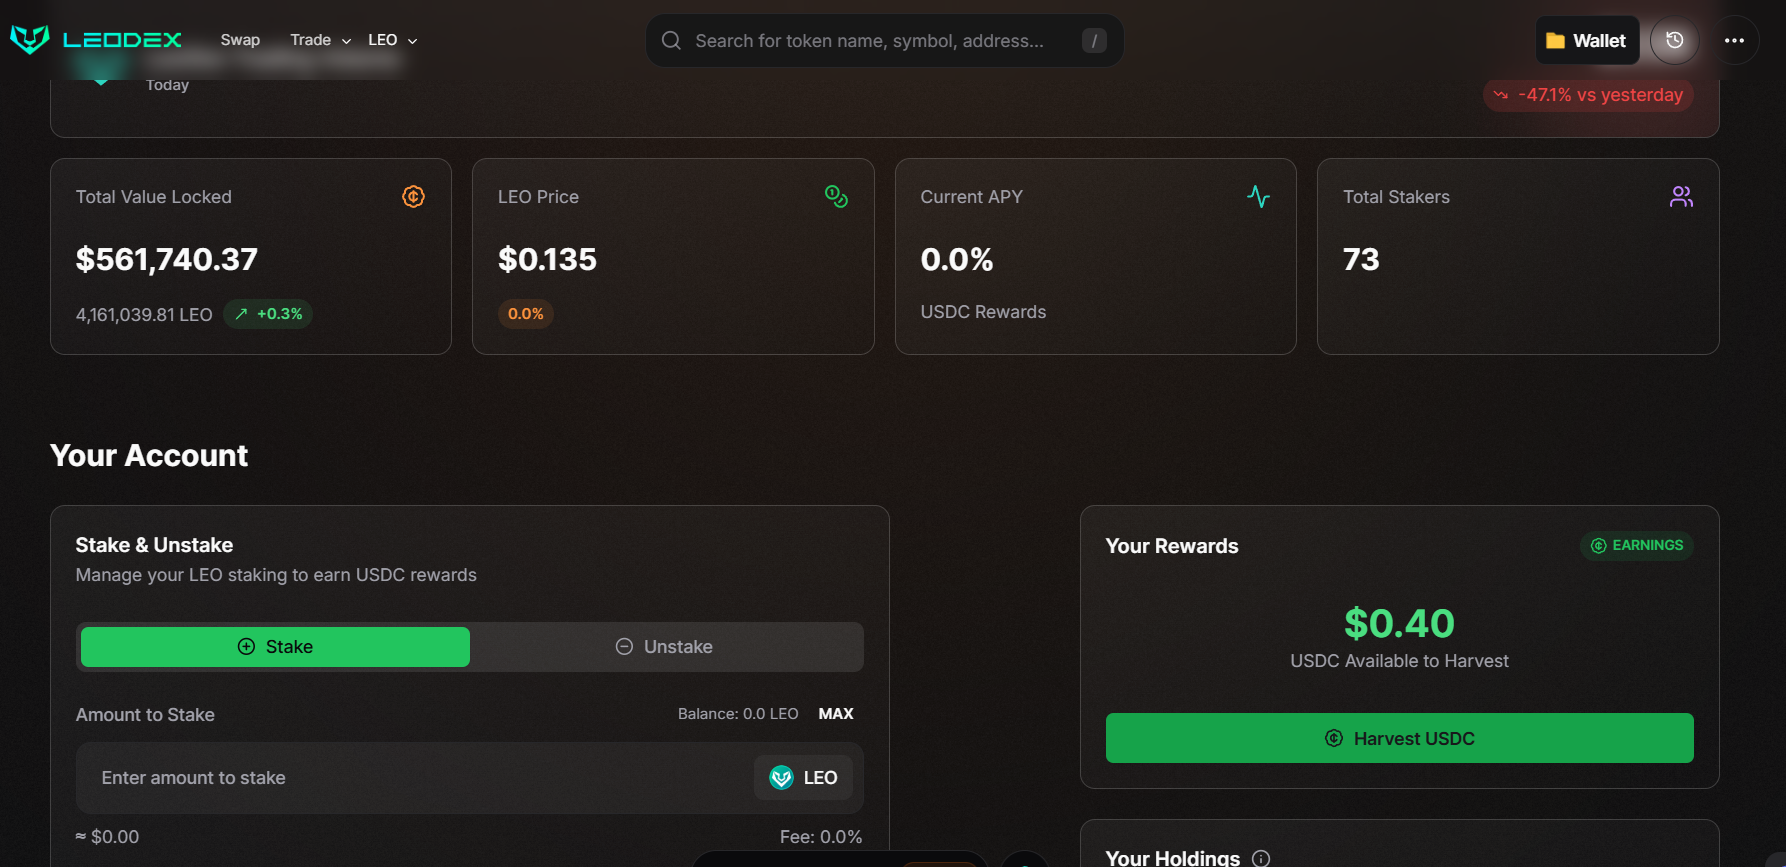Open the transaction history clock icon

[x=1674, y=41]
